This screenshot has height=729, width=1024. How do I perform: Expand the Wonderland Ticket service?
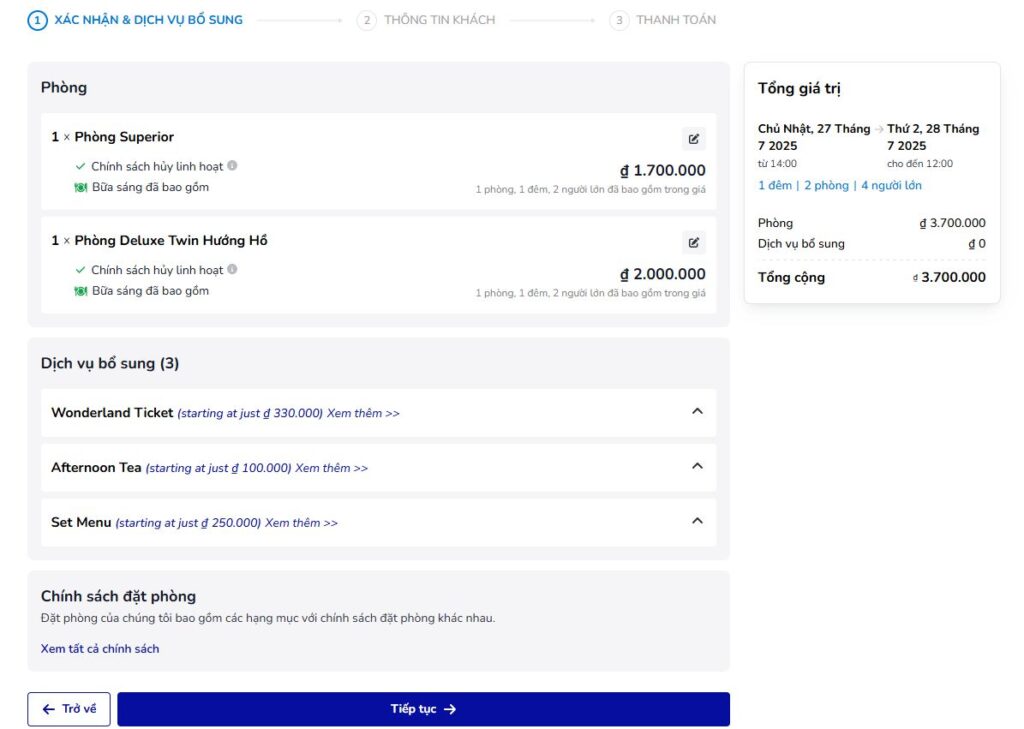pyautogui.click(x=697, y=411)
